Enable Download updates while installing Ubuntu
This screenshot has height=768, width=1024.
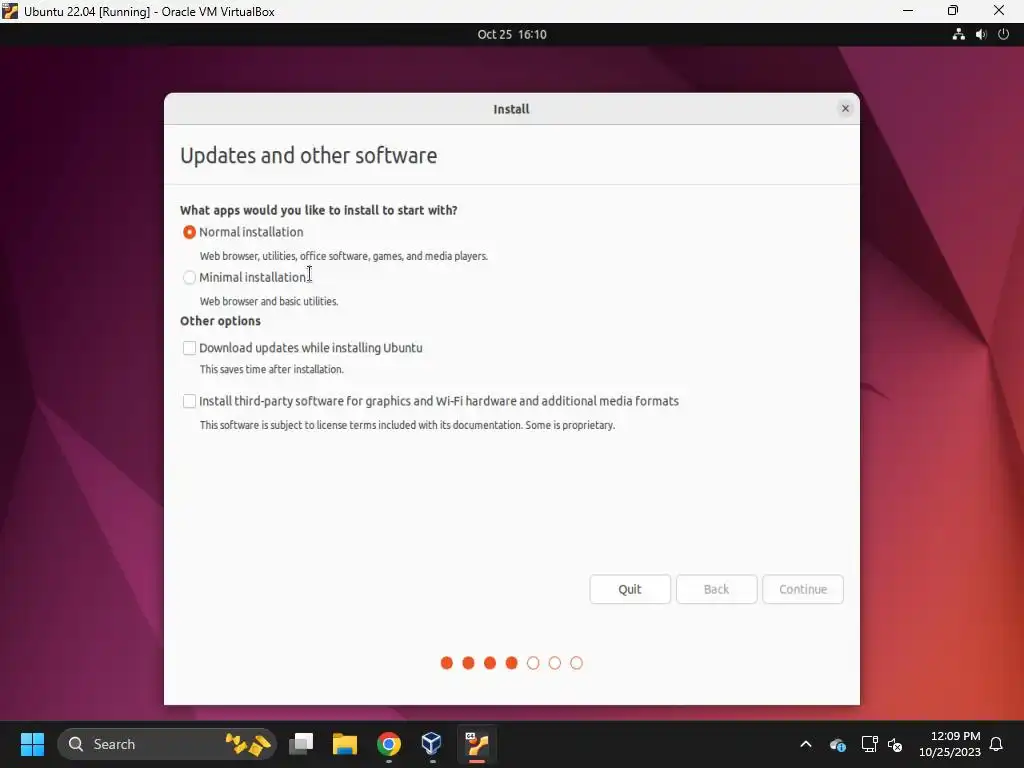point(189,348)
